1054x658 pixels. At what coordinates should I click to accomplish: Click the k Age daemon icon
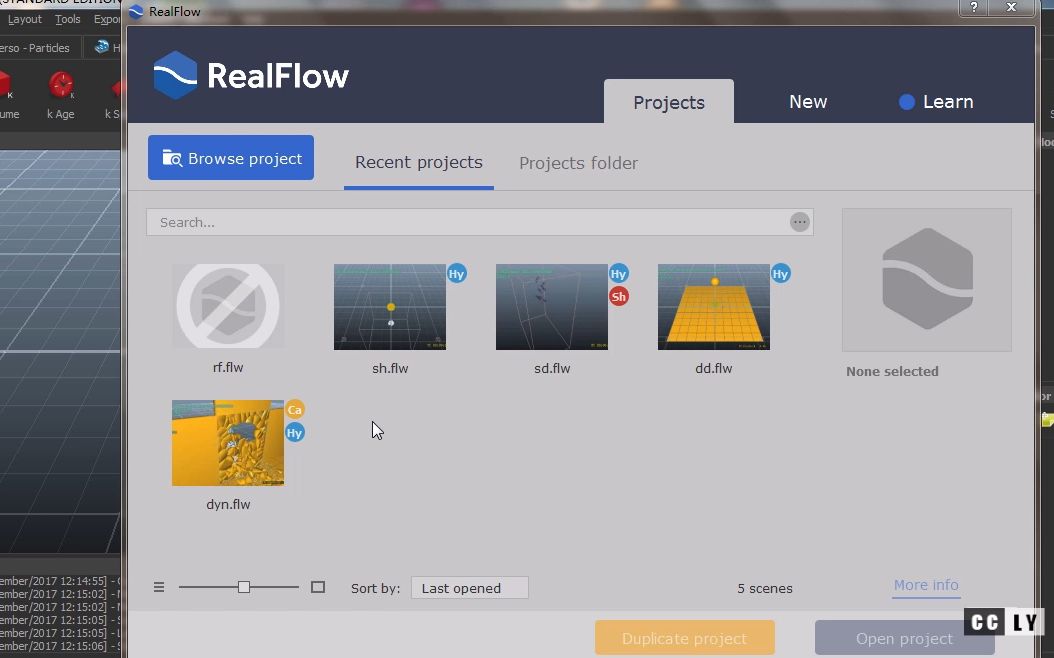coord(60,85)
